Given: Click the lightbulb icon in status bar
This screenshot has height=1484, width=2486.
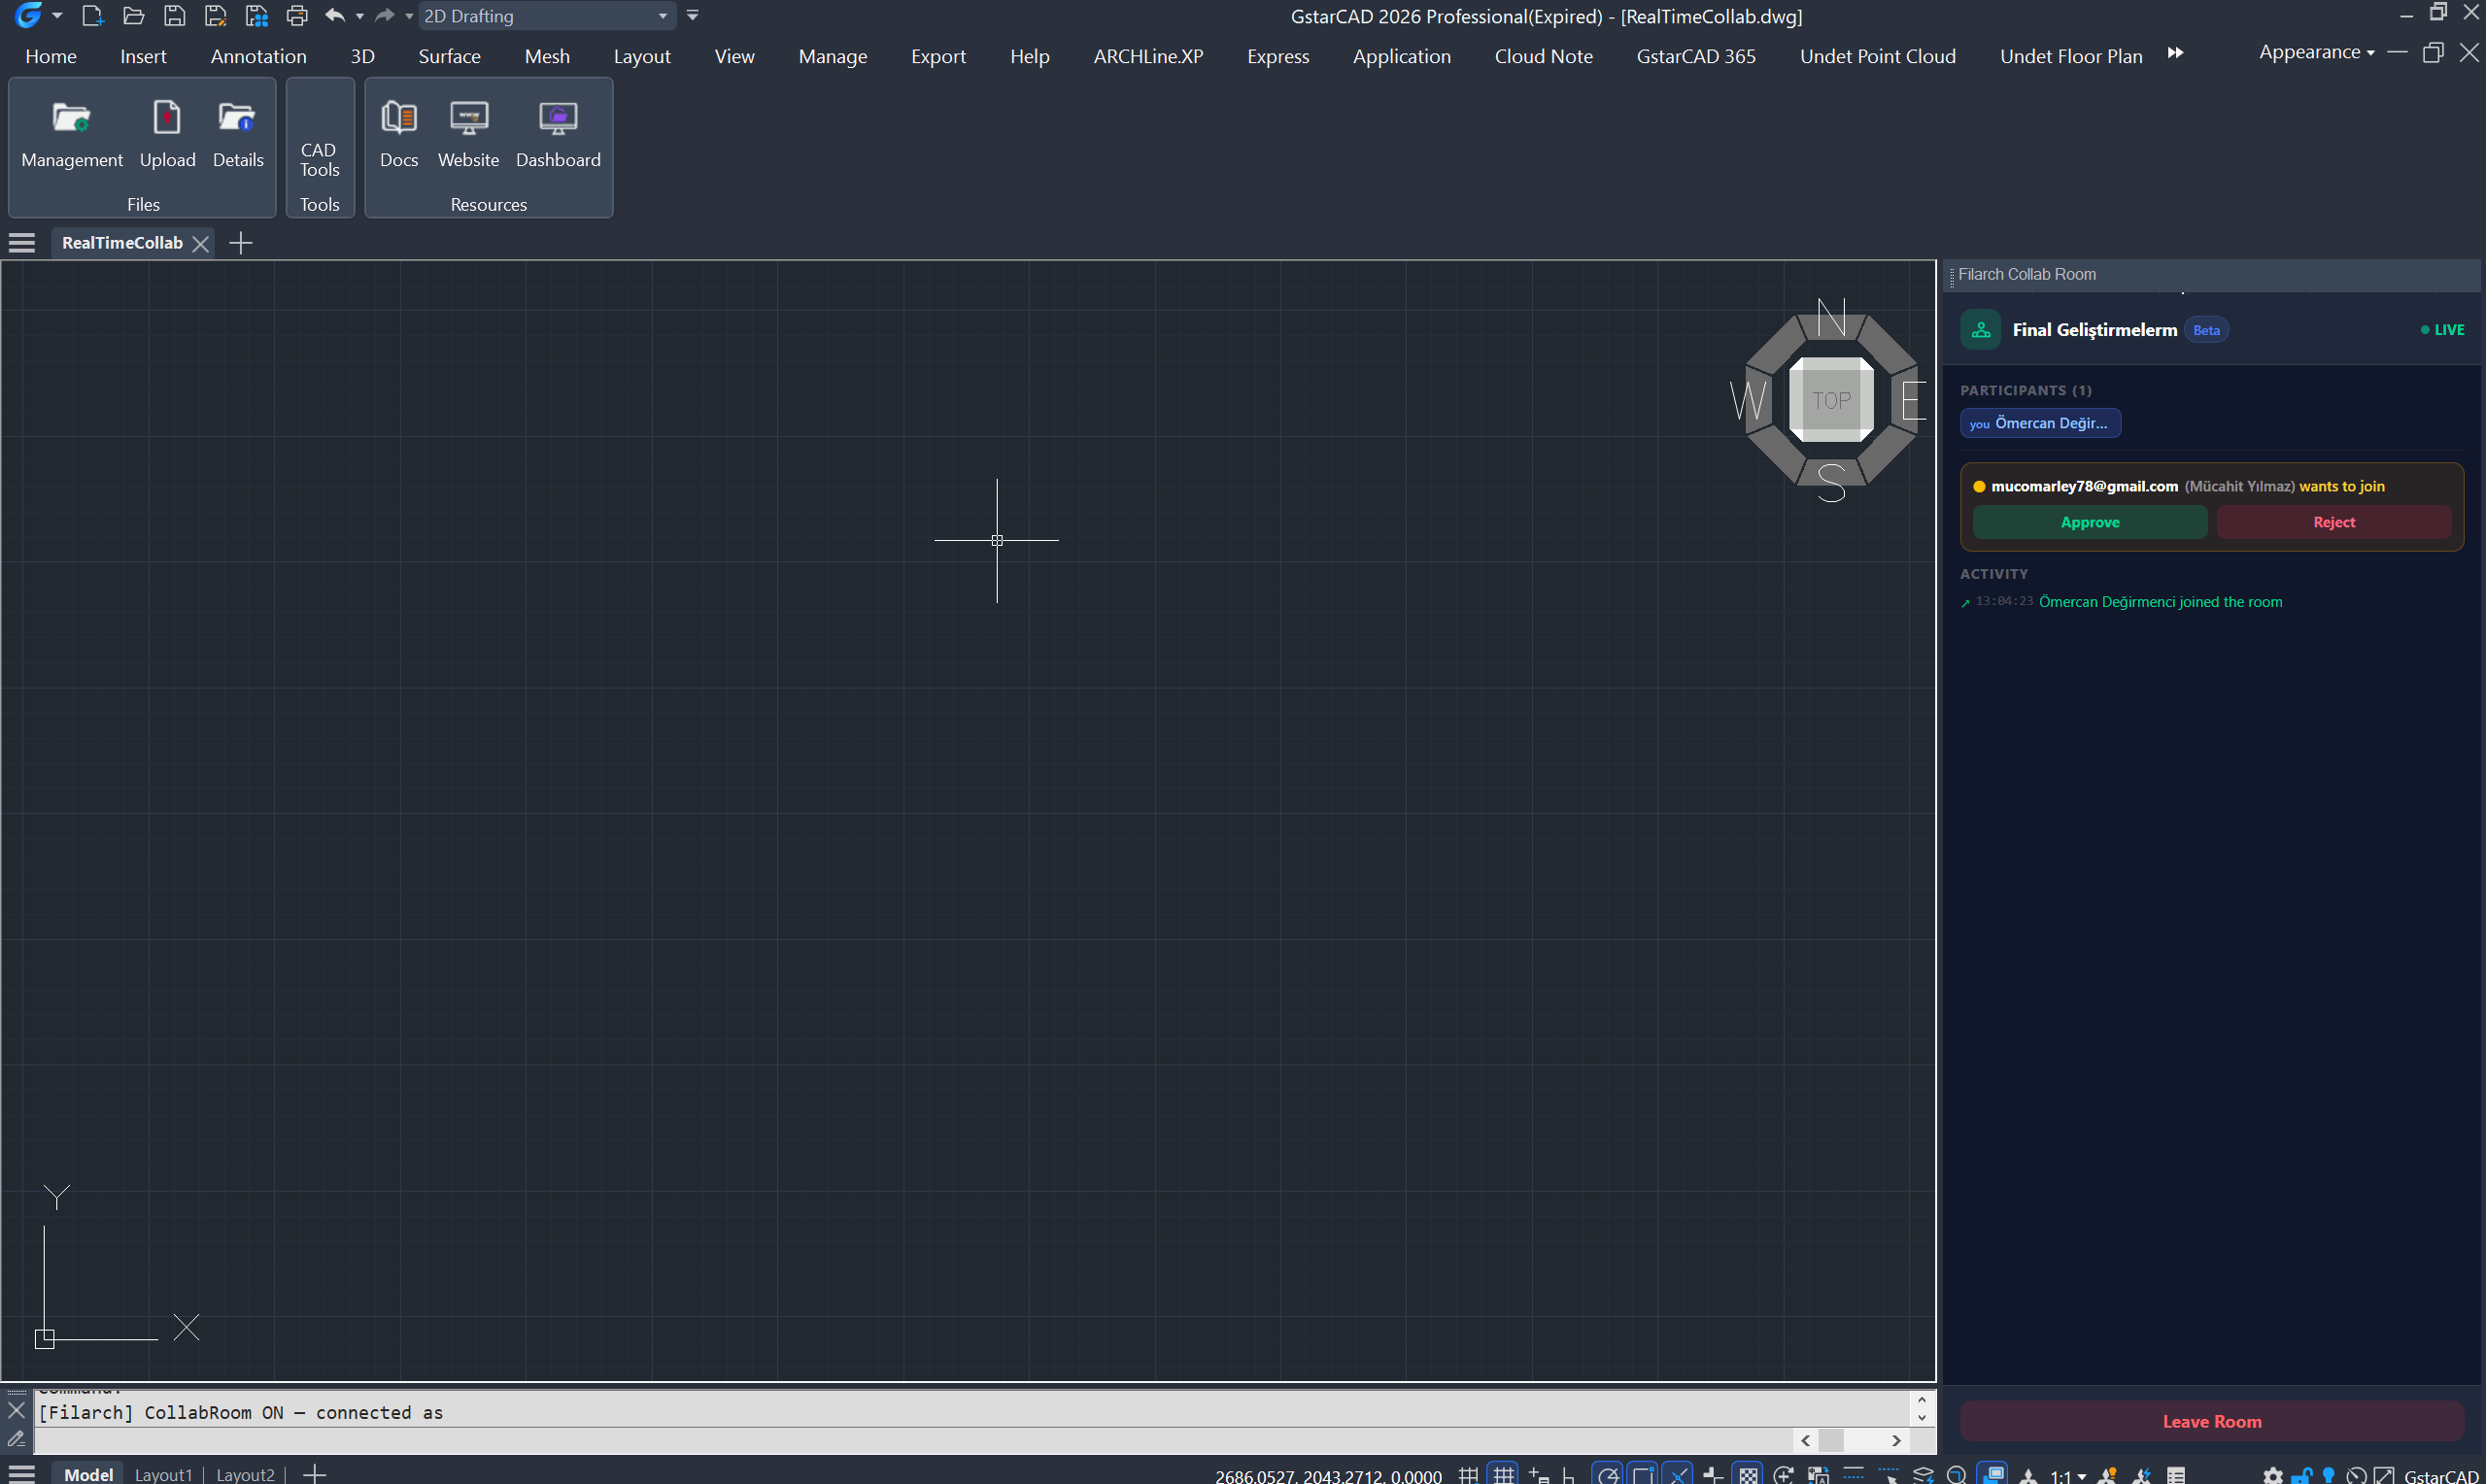Looking at the screenshot, I should [x=2328, y=1475].
